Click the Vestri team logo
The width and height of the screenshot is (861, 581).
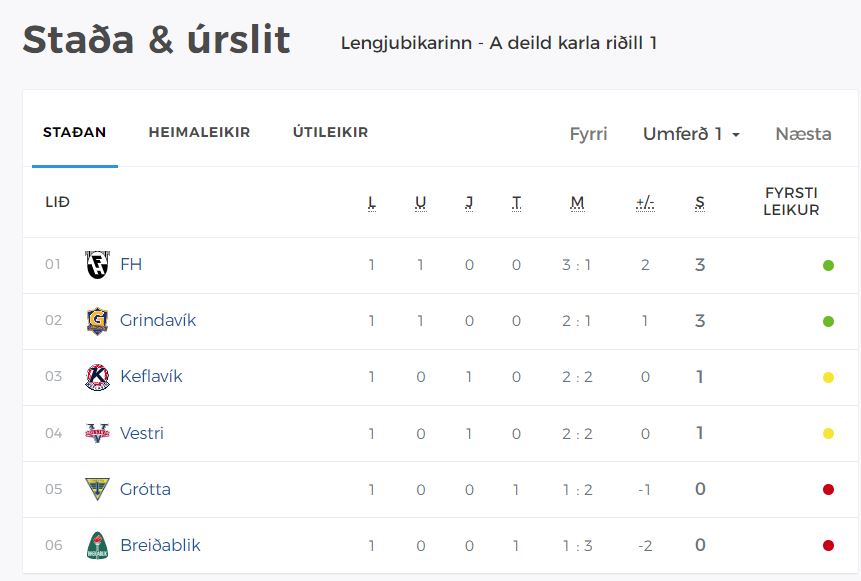pos(97,433)
